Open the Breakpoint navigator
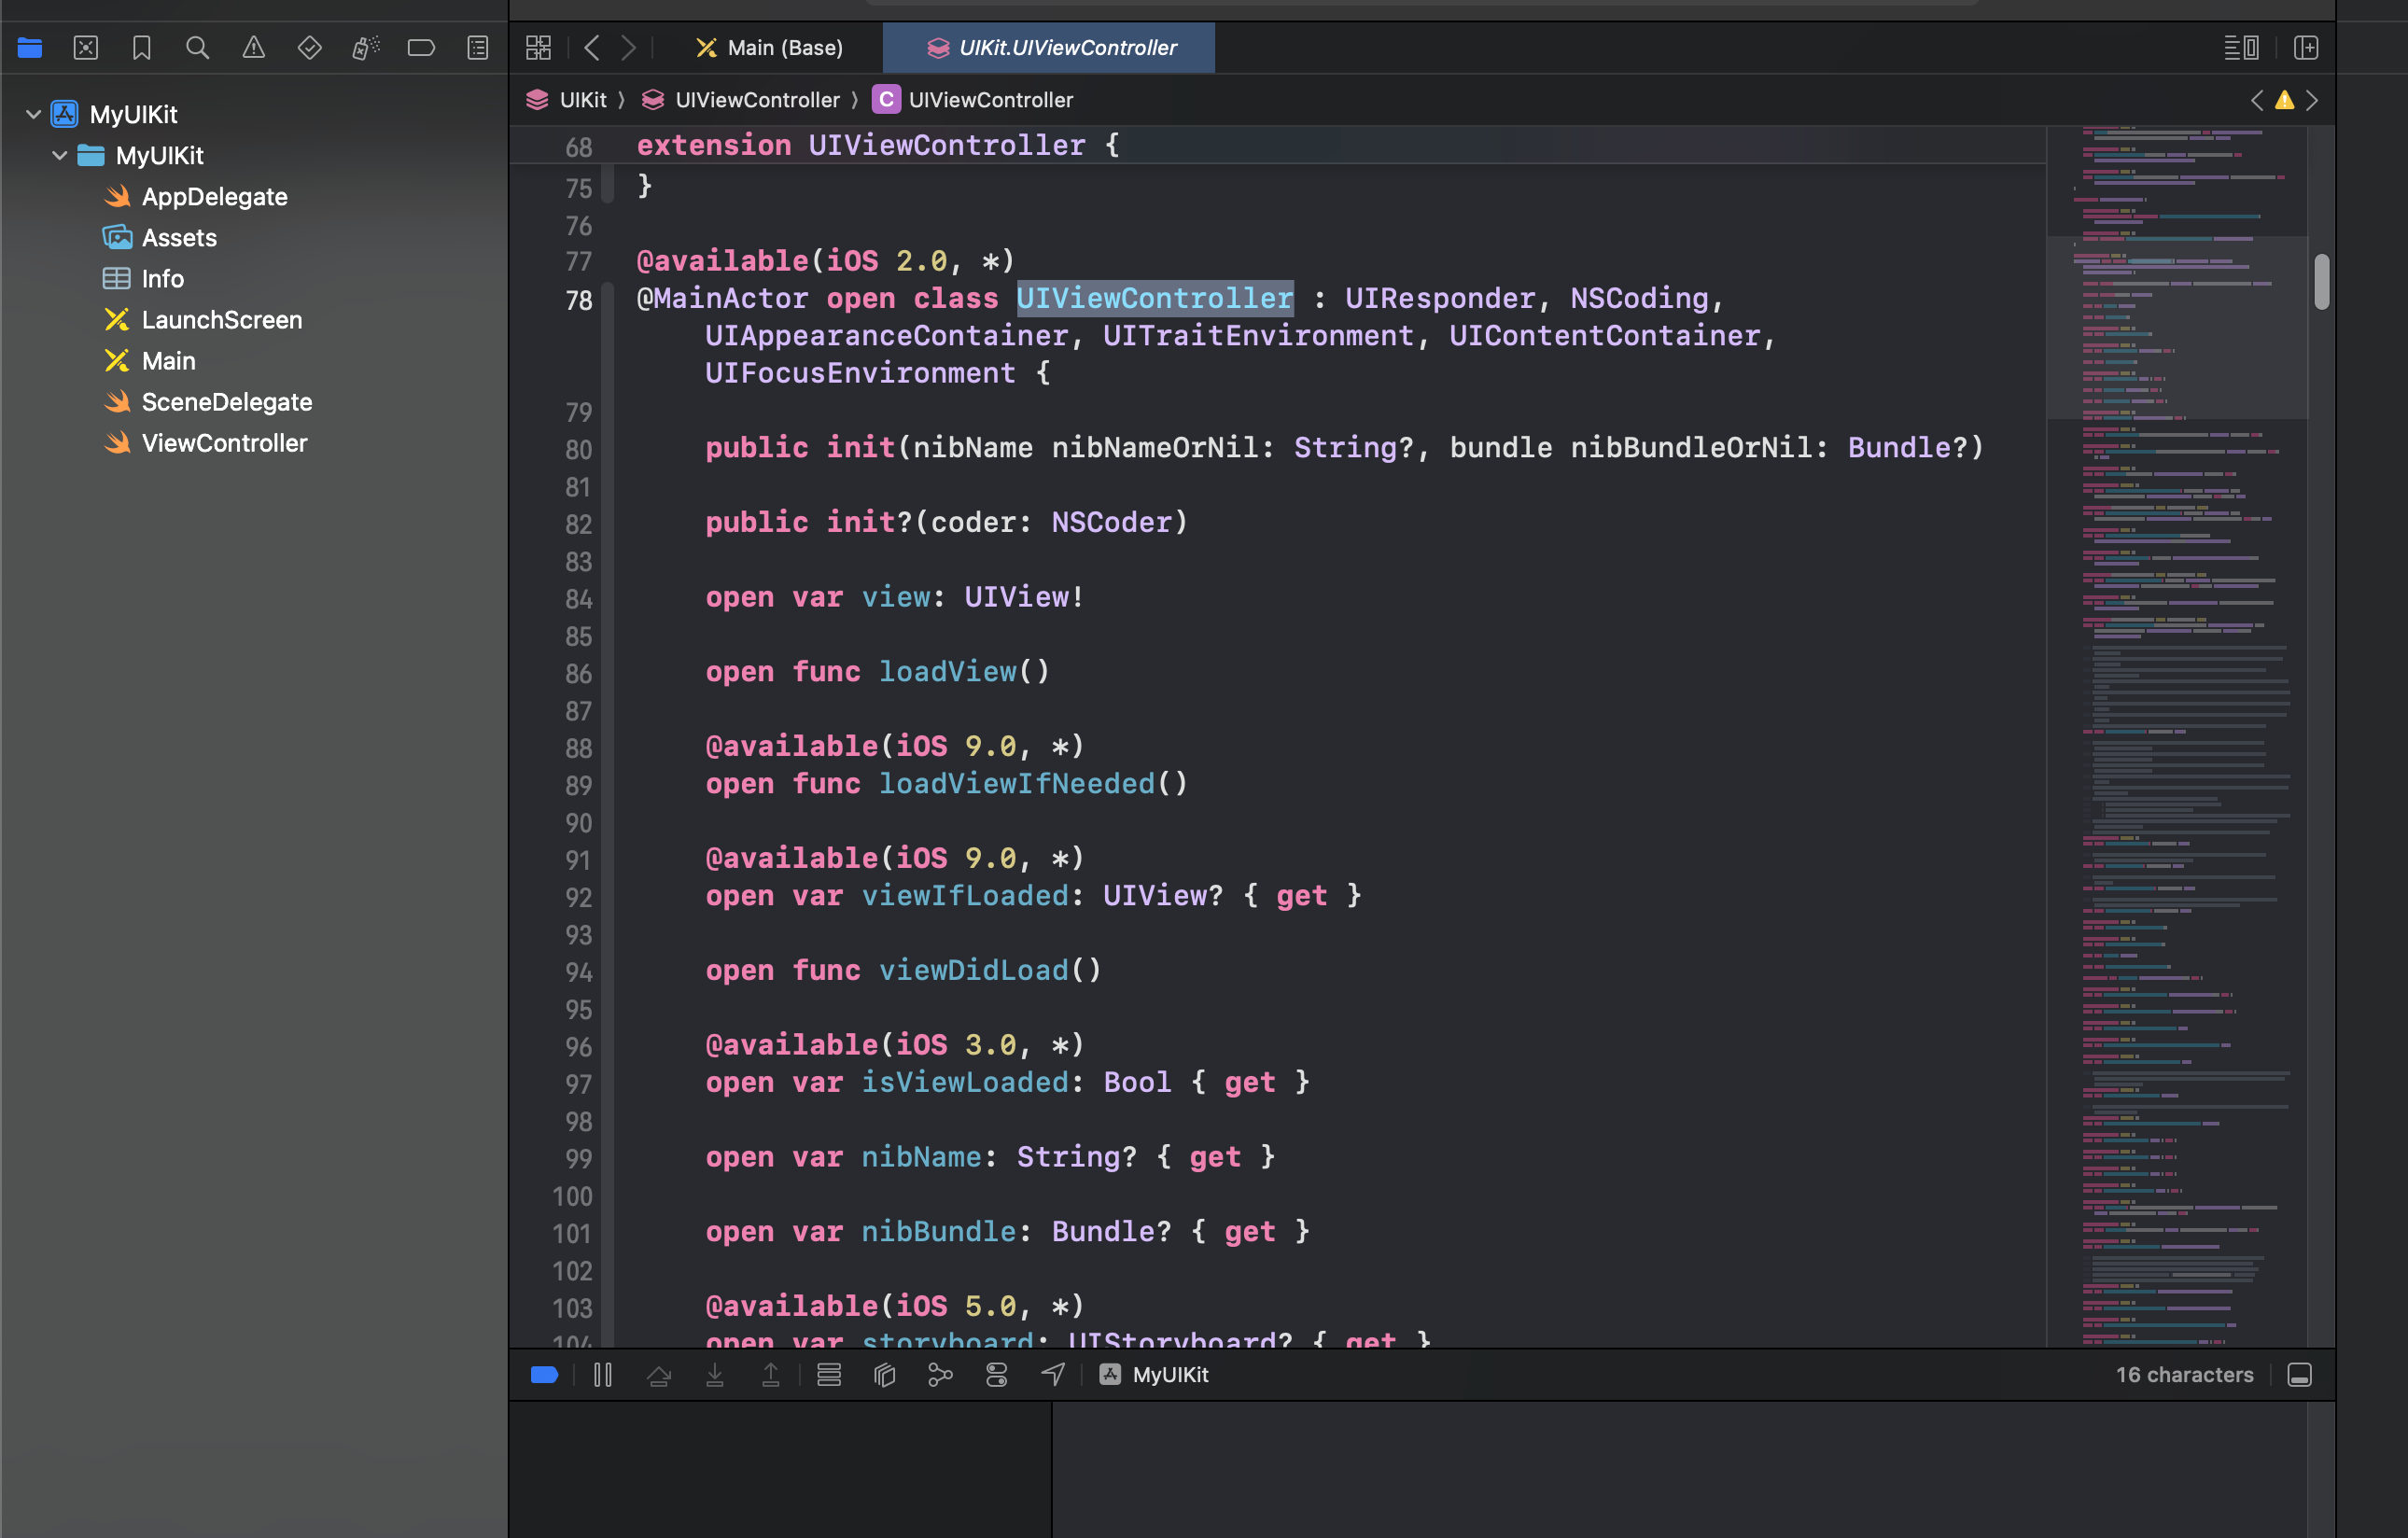The height and width of the screenshot is (1538, 2408). point(421,47)
